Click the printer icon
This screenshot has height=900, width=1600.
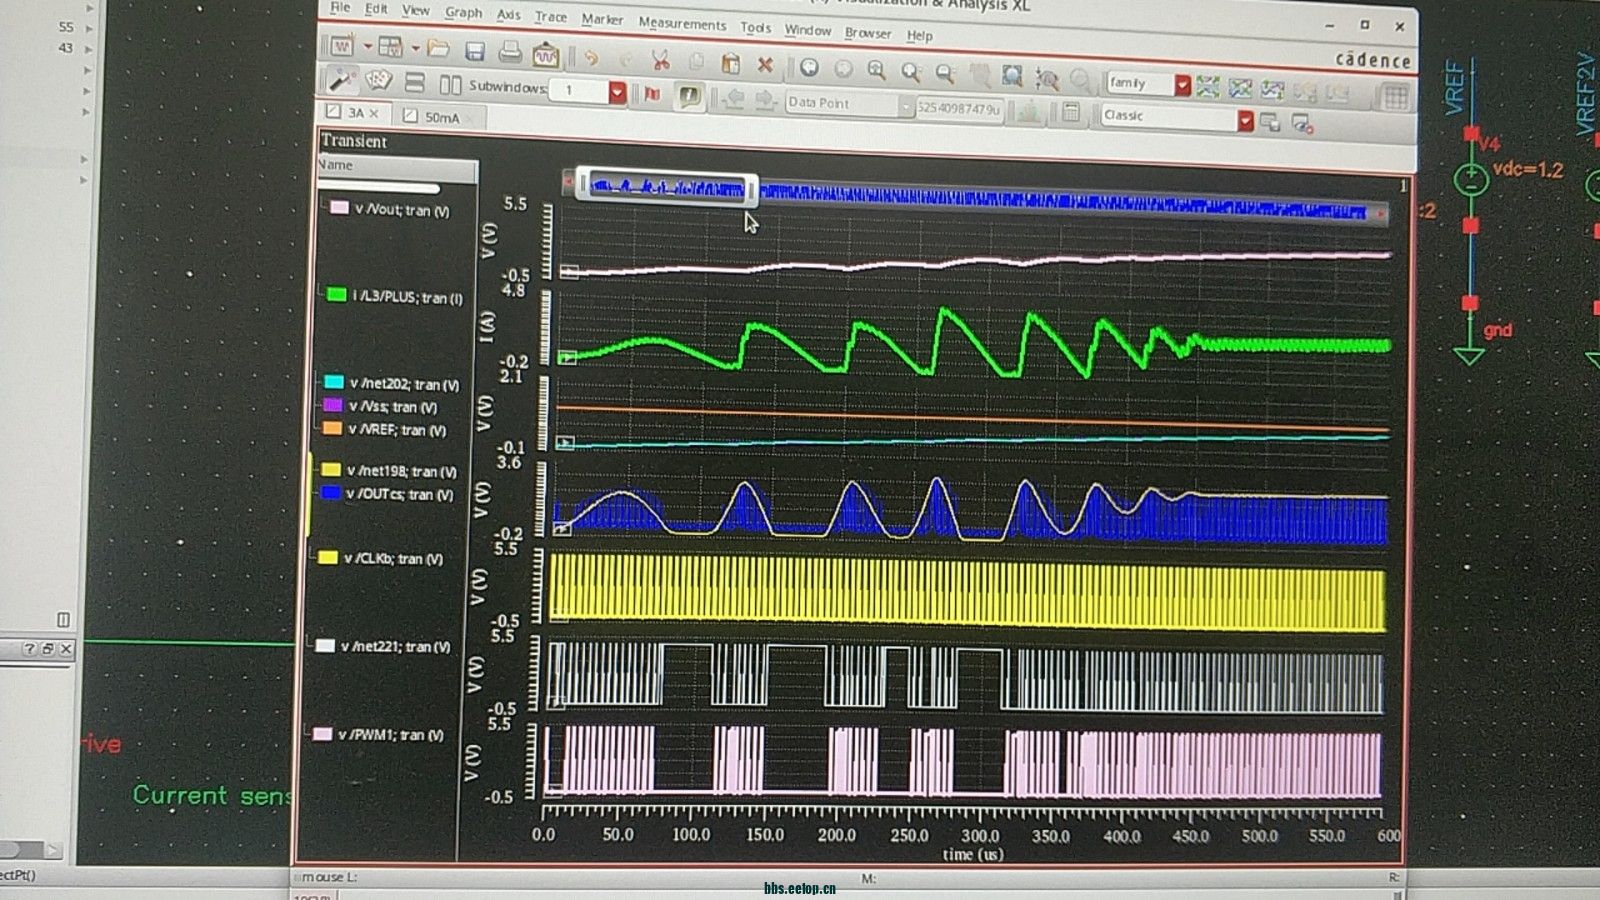(510, 52)
